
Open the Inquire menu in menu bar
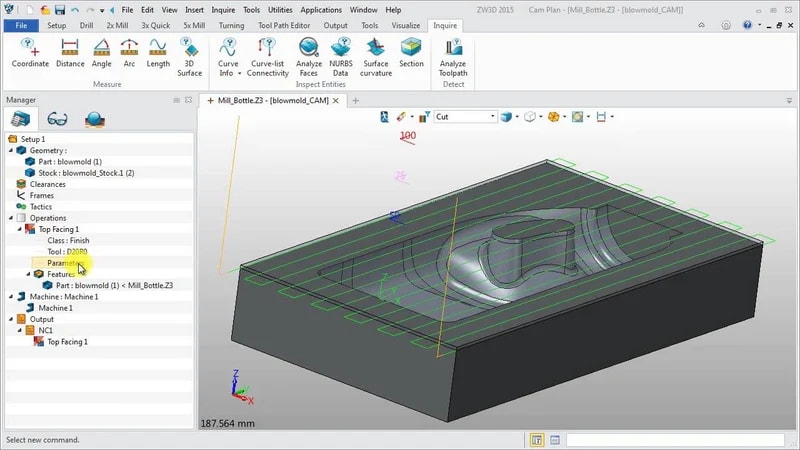(x=223, y=10)
